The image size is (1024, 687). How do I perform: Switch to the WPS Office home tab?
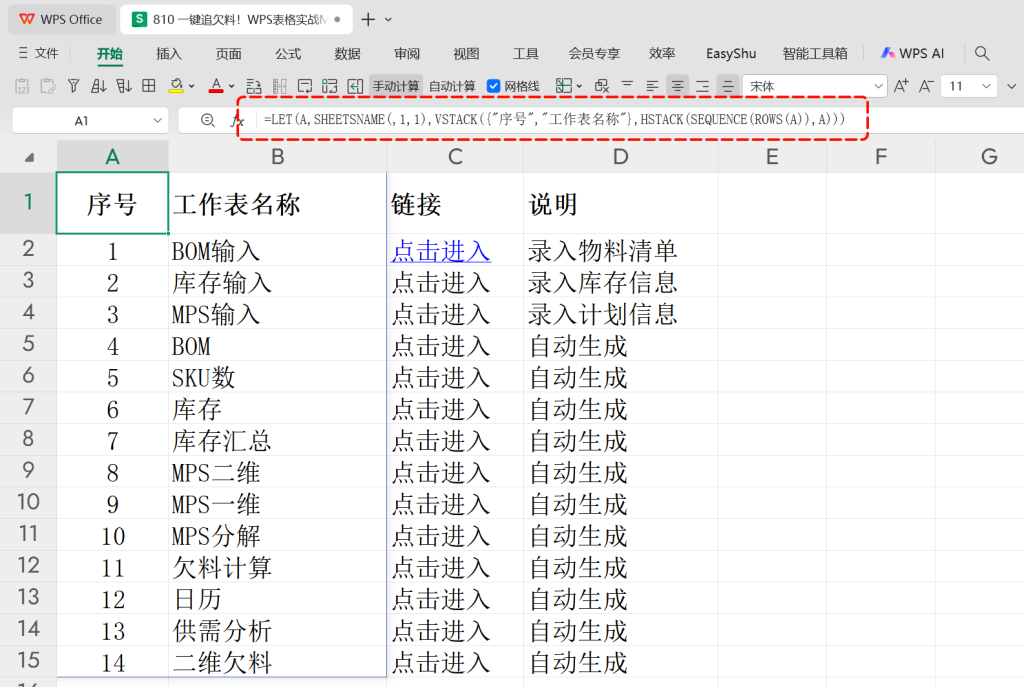(x=61, y=20)
